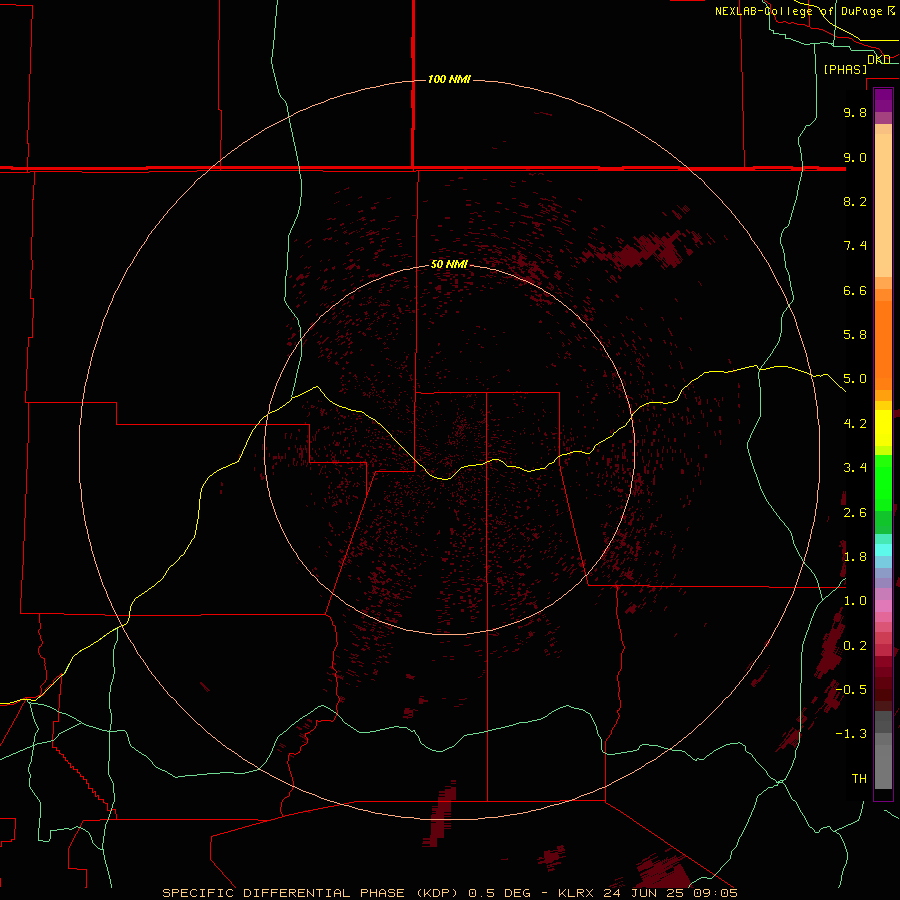Click the 9.0 value on color scale
This screenshot has height=900, width=900.
(x=855, y=157)
